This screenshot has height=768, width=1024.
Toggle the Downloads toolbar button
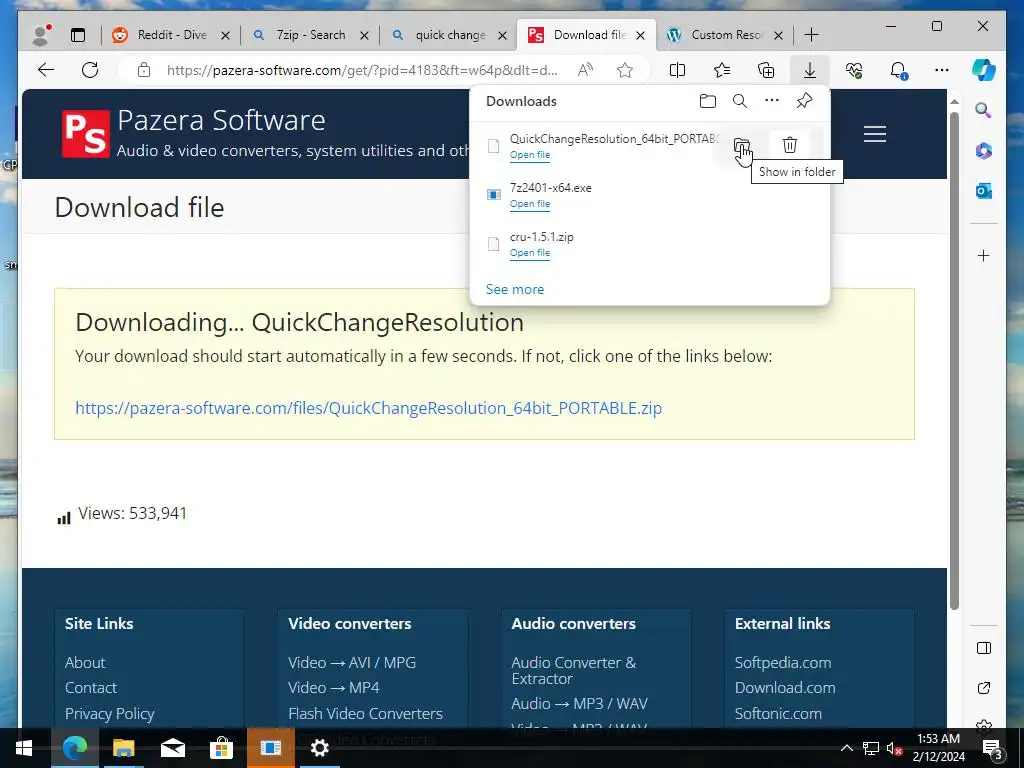coord(810,70)
